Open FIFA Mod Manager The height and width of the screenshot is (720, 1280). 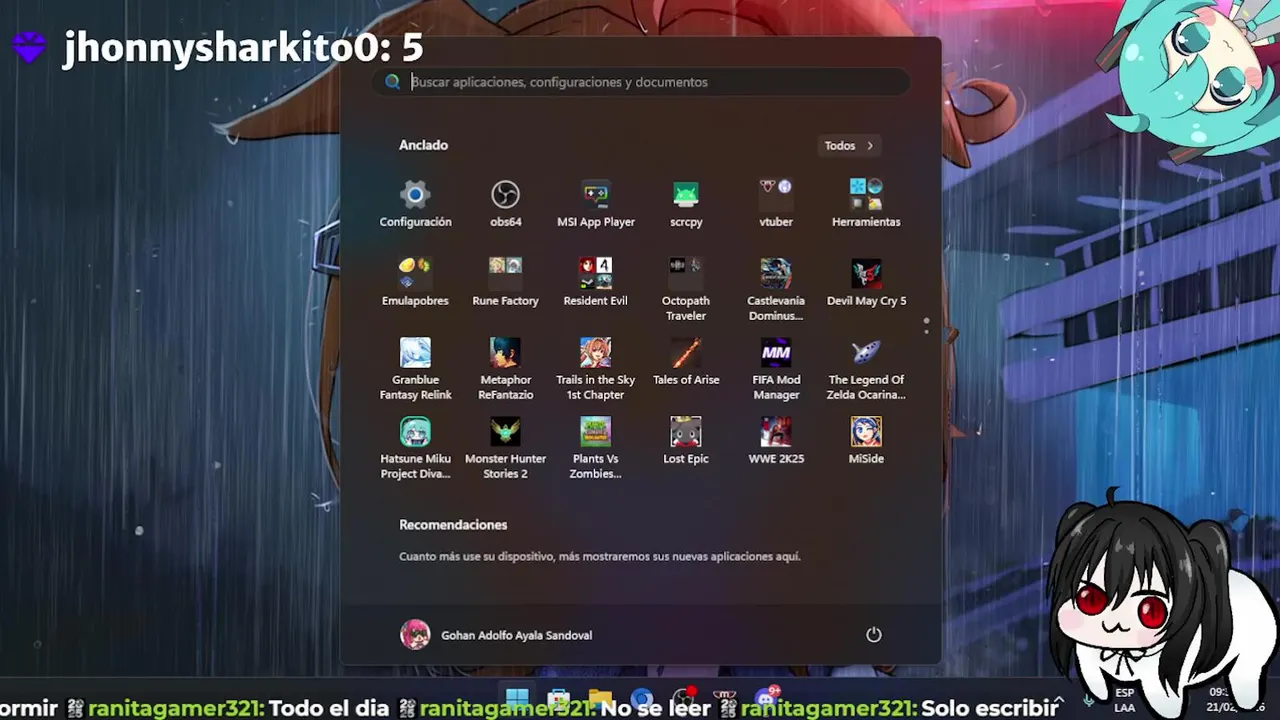coord(776,369)
